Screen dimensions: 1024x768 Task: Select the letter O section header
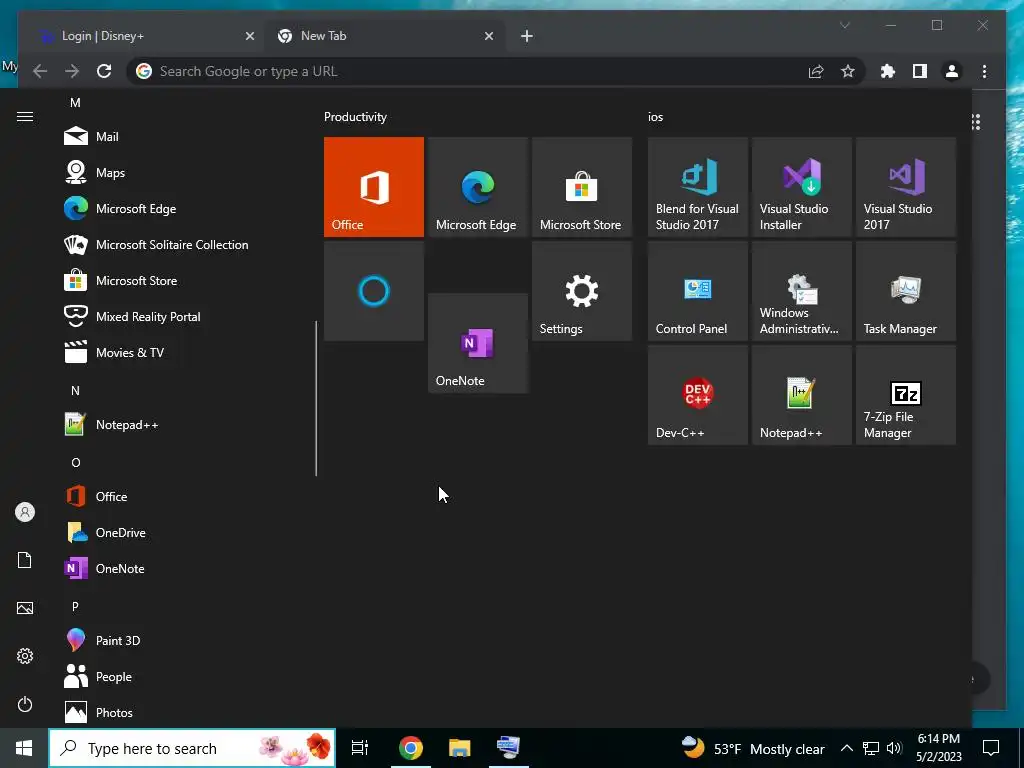[x=75, y=462]
